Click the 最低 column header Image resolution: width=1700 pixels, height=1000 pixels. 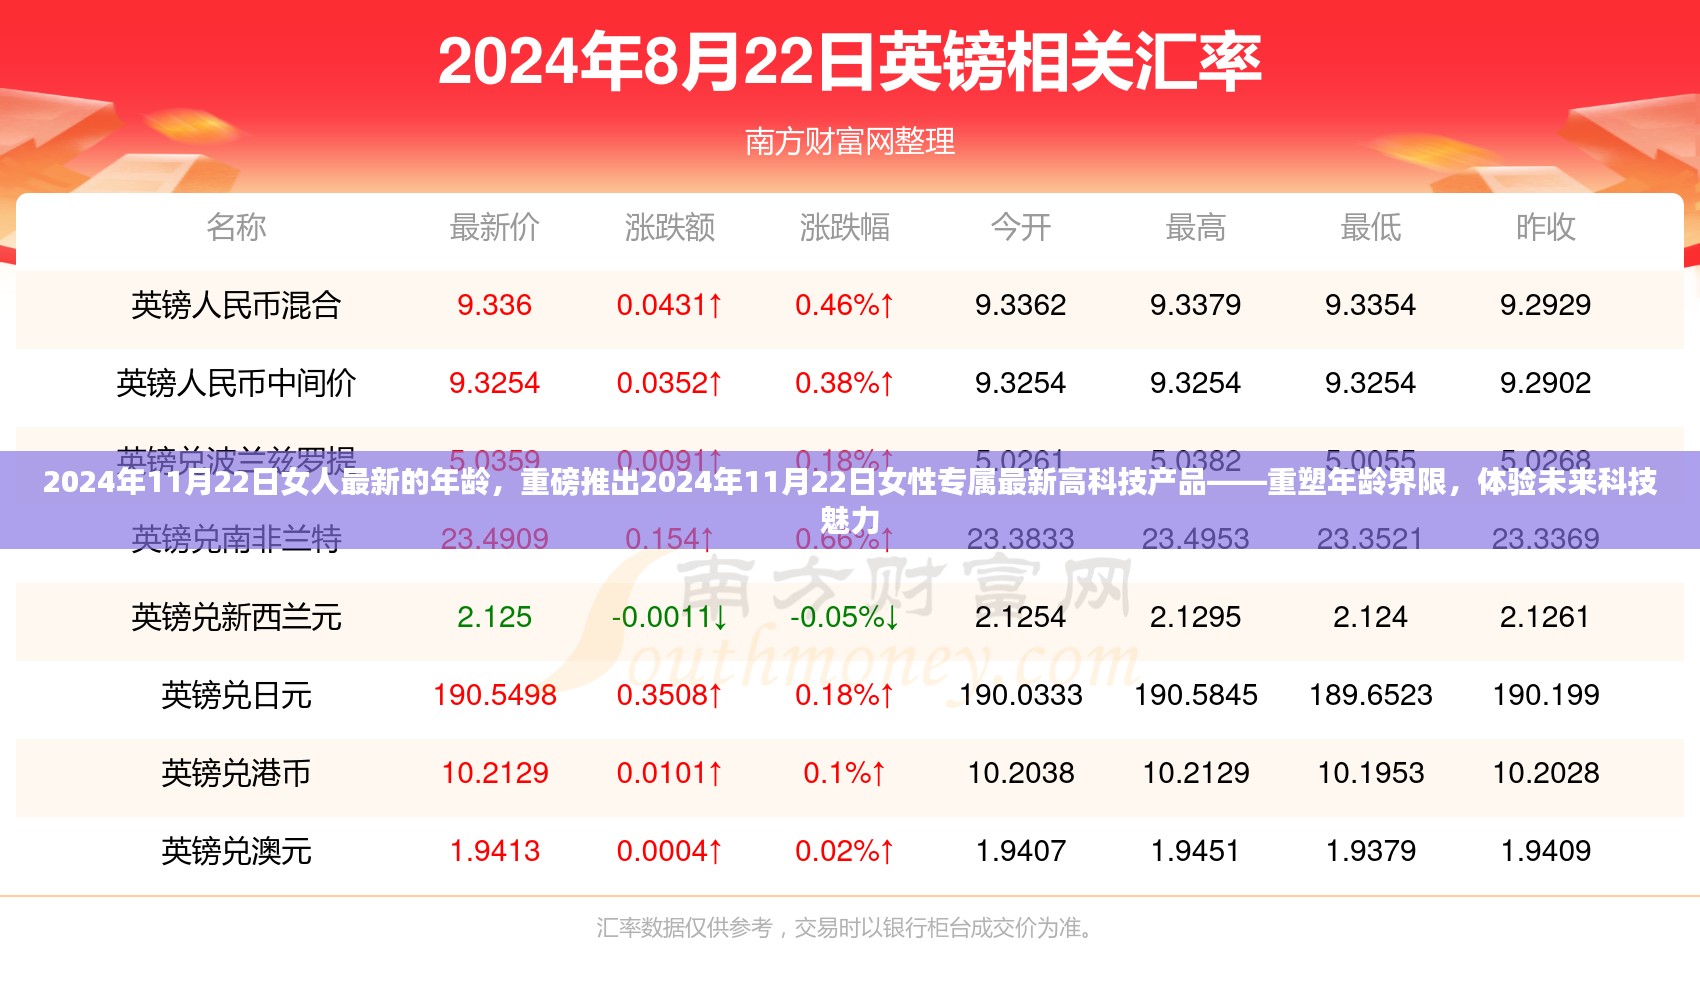point(1370,227)
